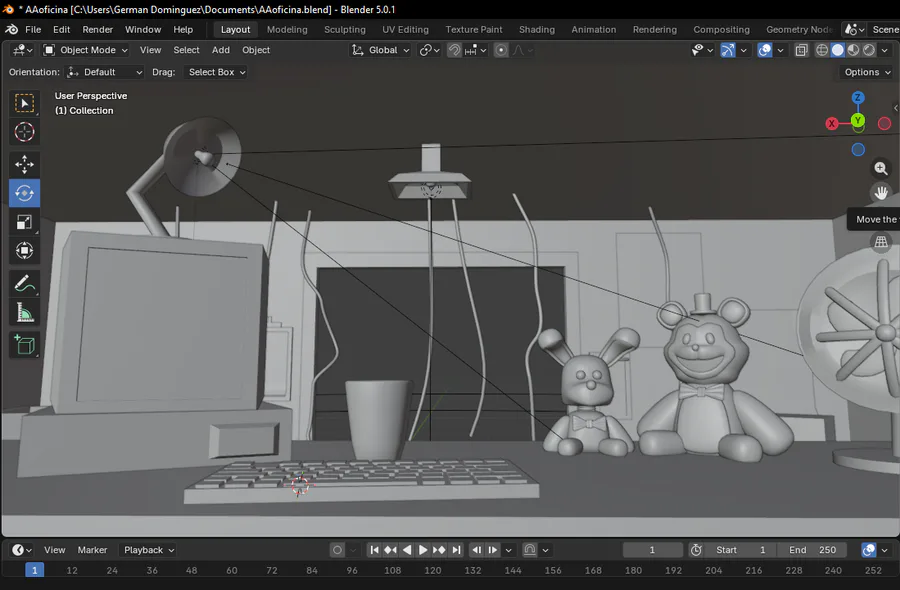The height and width of the screenshot is (590, 900).
Task: Click the current frame field showing 1
Action: 652,550
